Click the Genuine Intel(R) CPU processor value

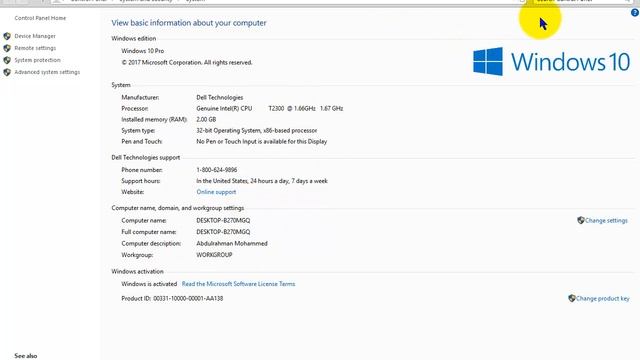pos(269,109)
